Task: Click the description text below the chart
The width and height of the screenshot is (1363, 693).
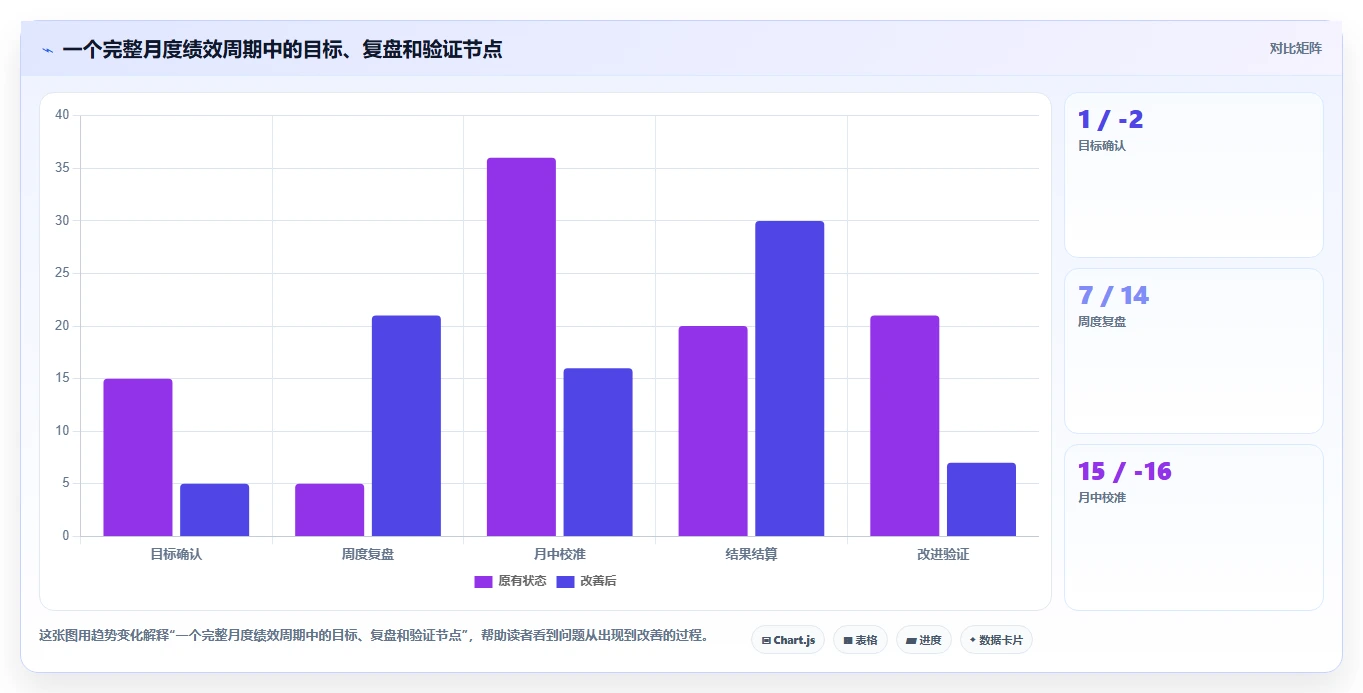Action: (x=374, y=635)
